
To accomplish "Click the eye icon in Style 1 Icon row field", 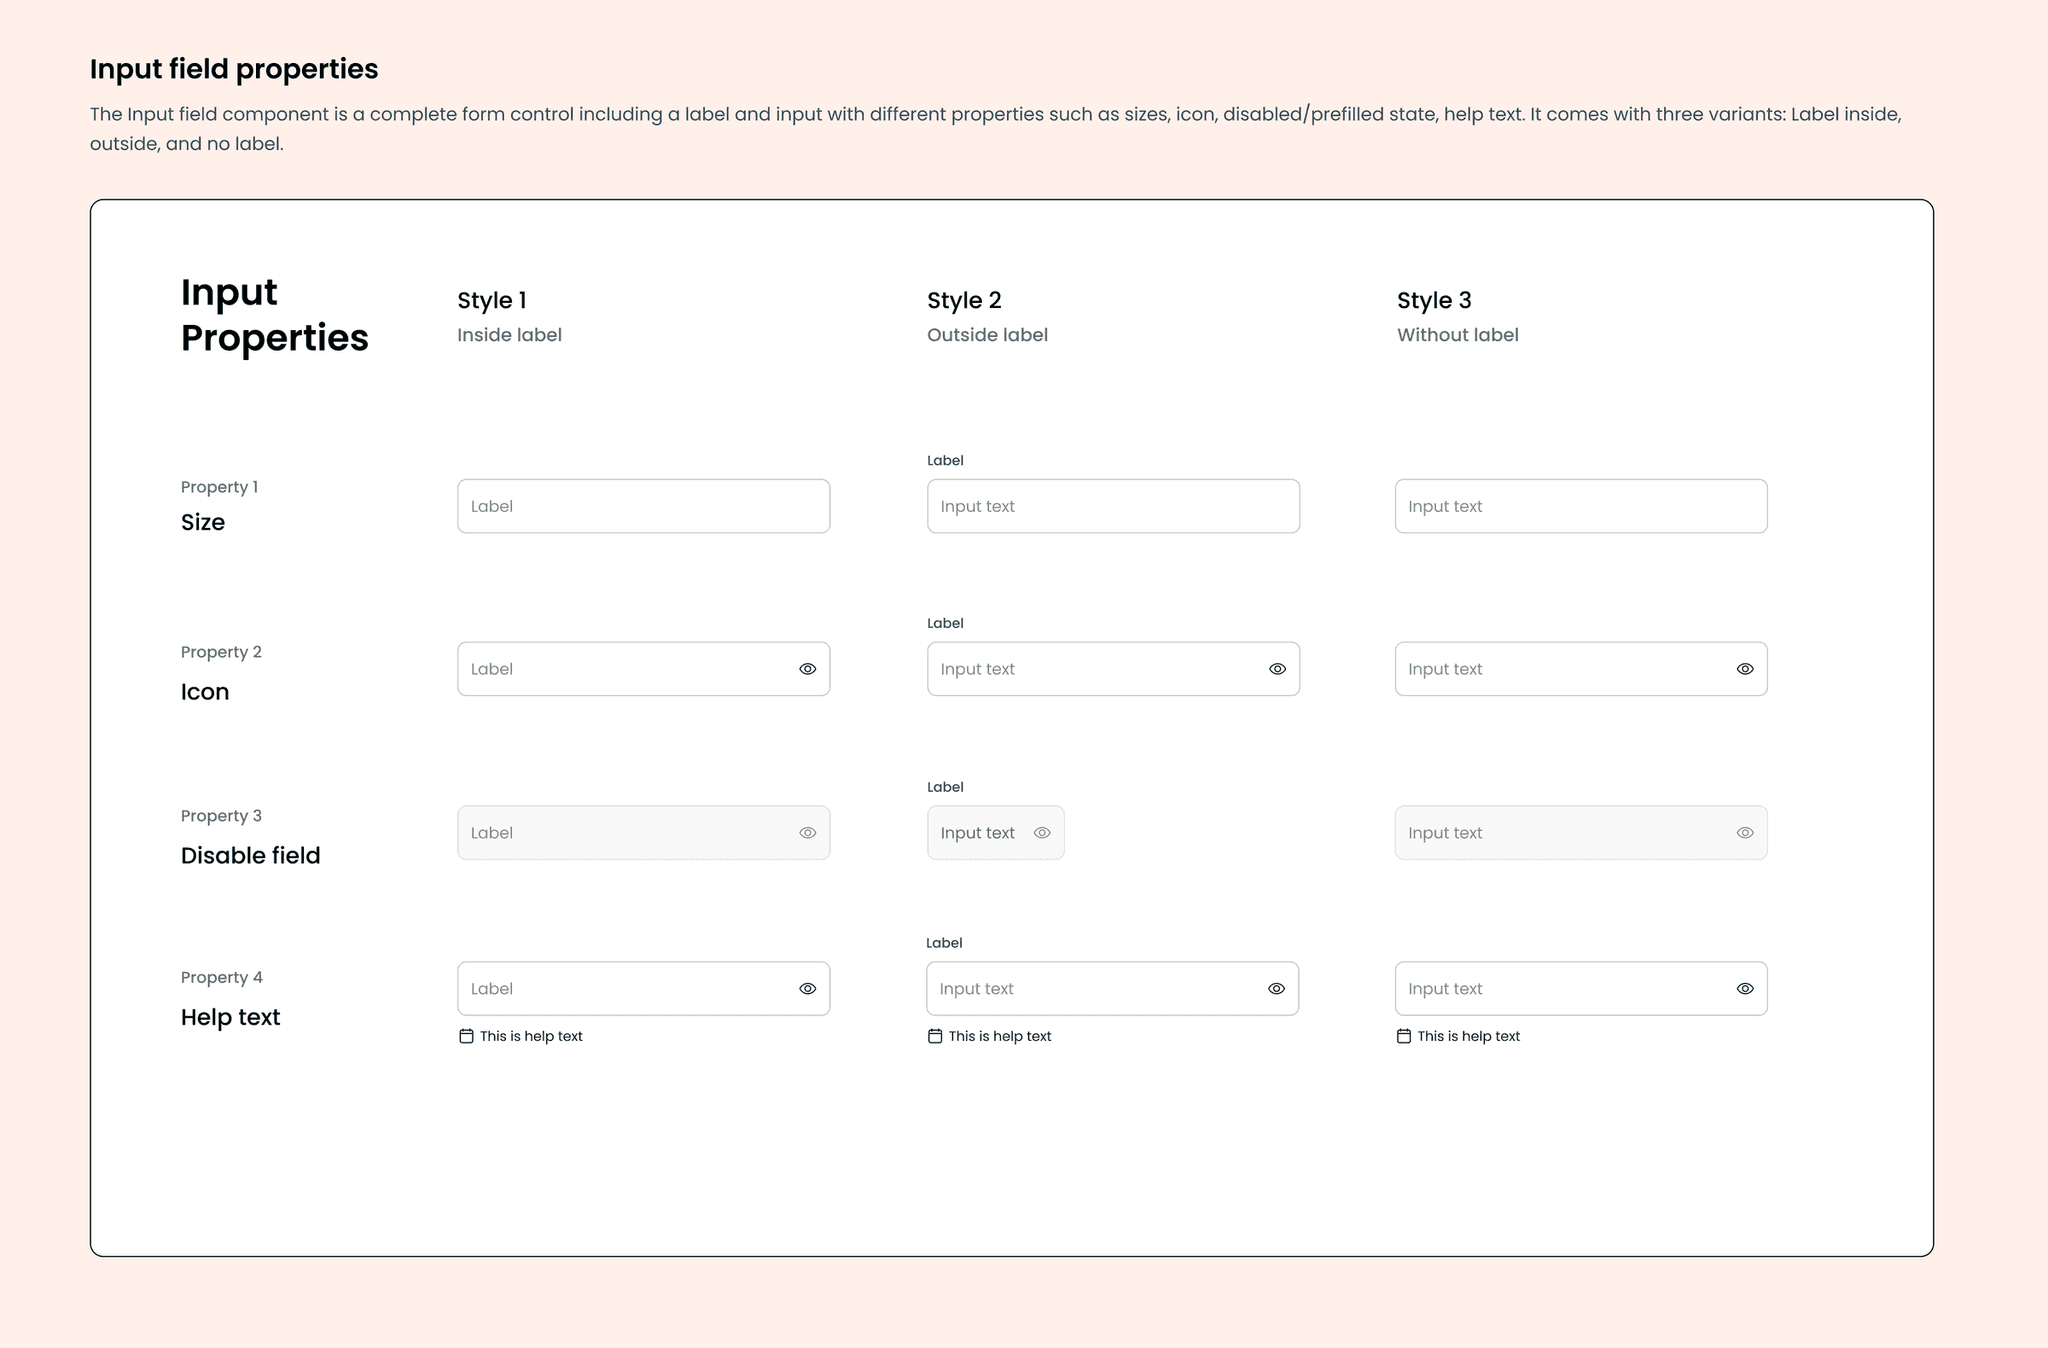I will (x=807, y=668).
